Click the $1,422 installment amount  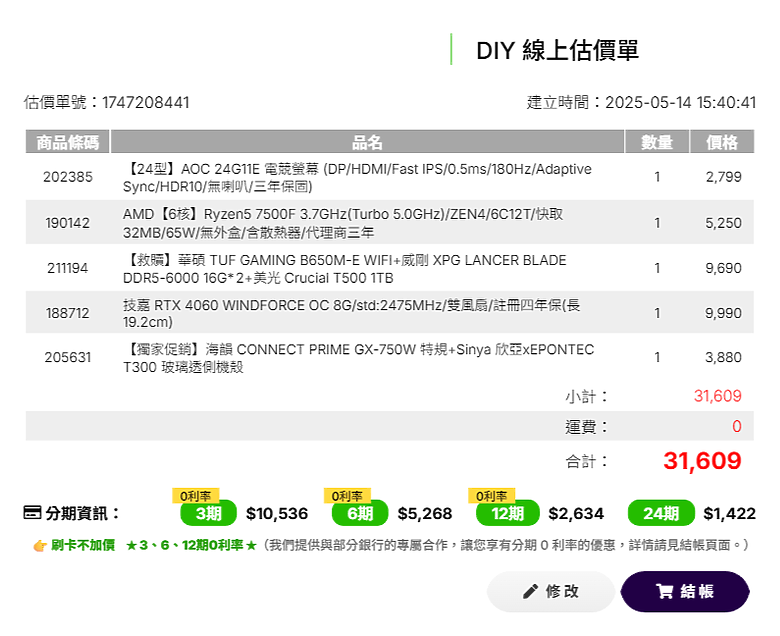point(730,513)
